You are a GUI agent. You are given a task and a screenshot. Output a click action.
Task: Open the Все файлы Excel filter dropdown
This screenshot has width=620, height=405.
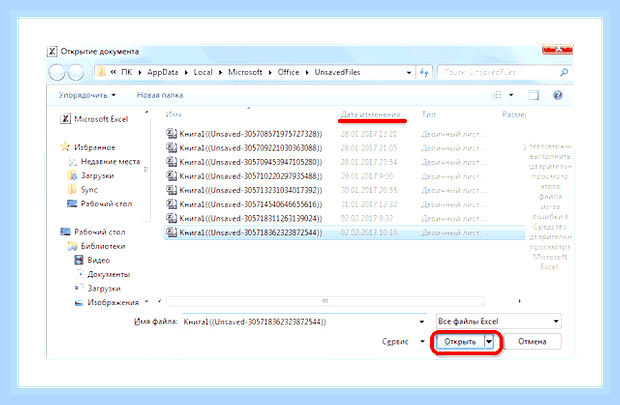(x=499, y=321)
